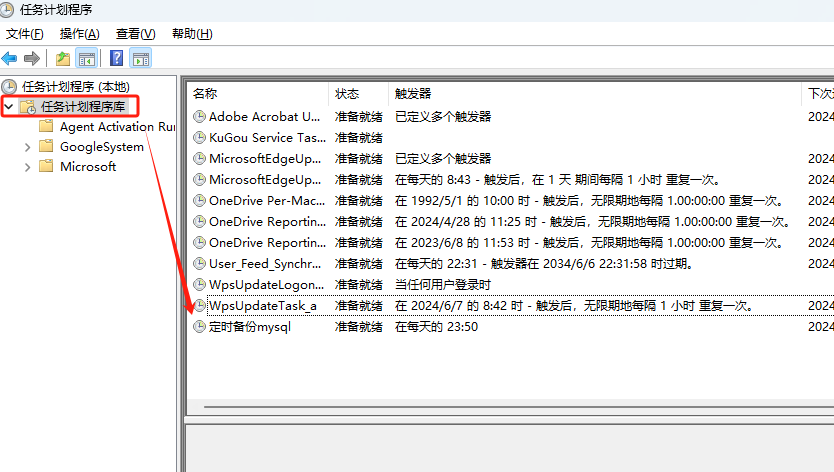Open Help via question mark icon
This screenshot has width=834, height=472.
(116, 57)
